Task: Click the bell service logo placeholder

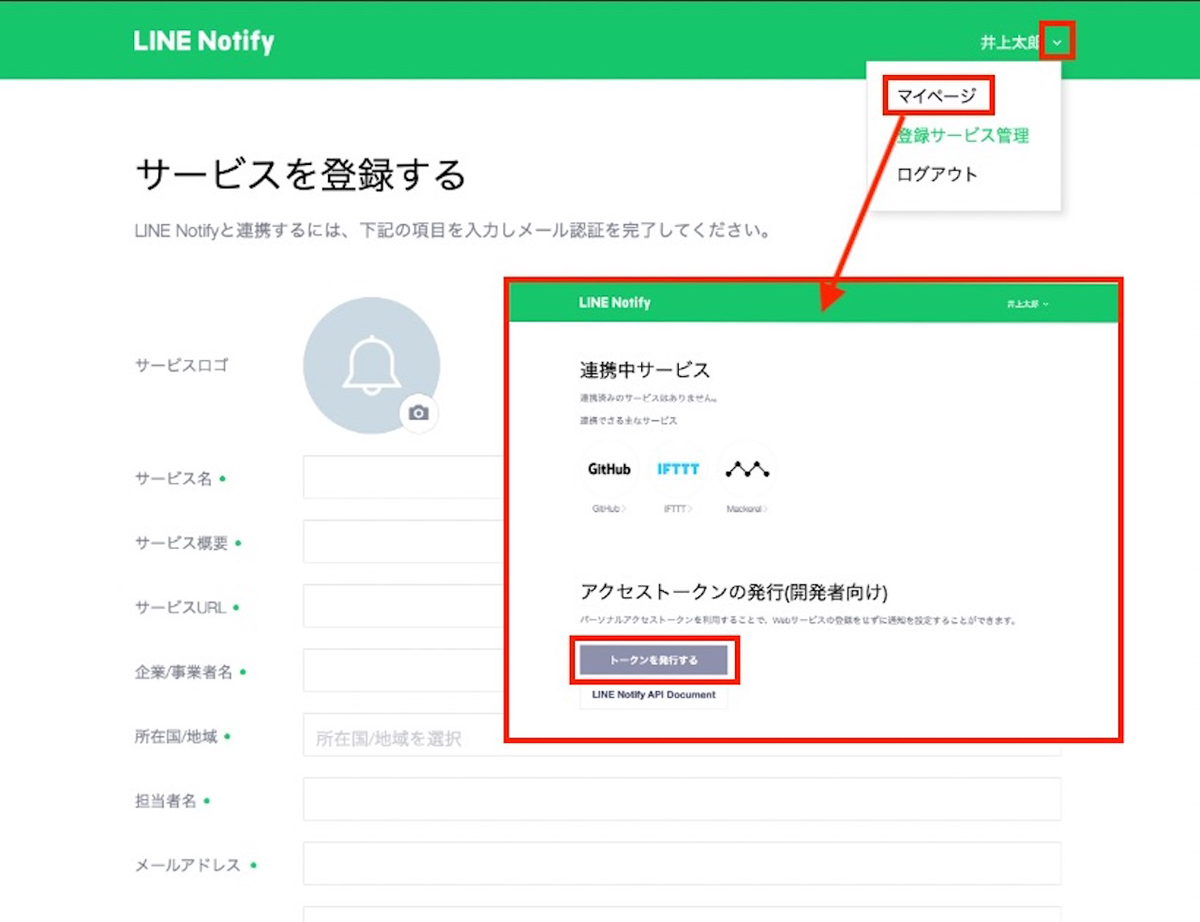Action: pos(371,365)
